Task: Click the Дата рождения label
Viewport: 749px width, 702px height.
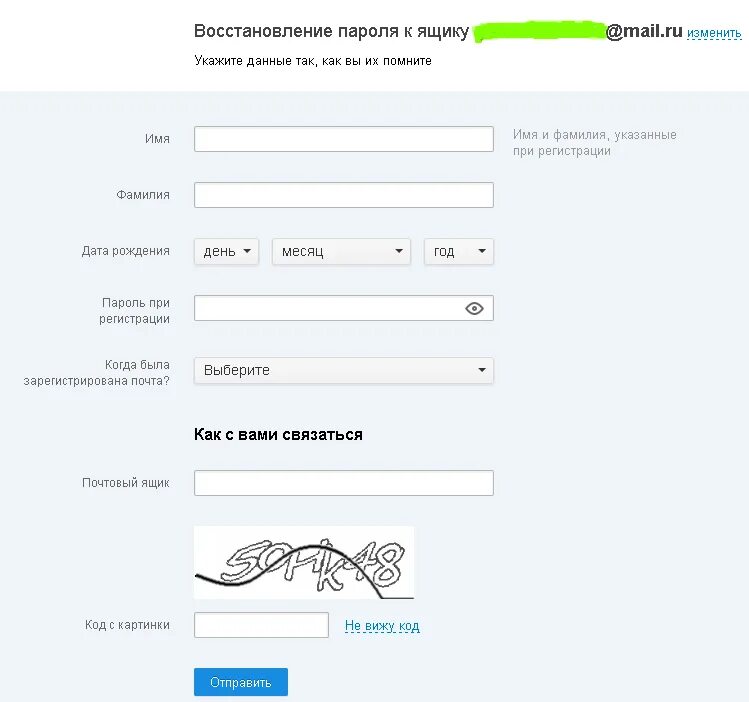Action: click(x=126, y=251)
